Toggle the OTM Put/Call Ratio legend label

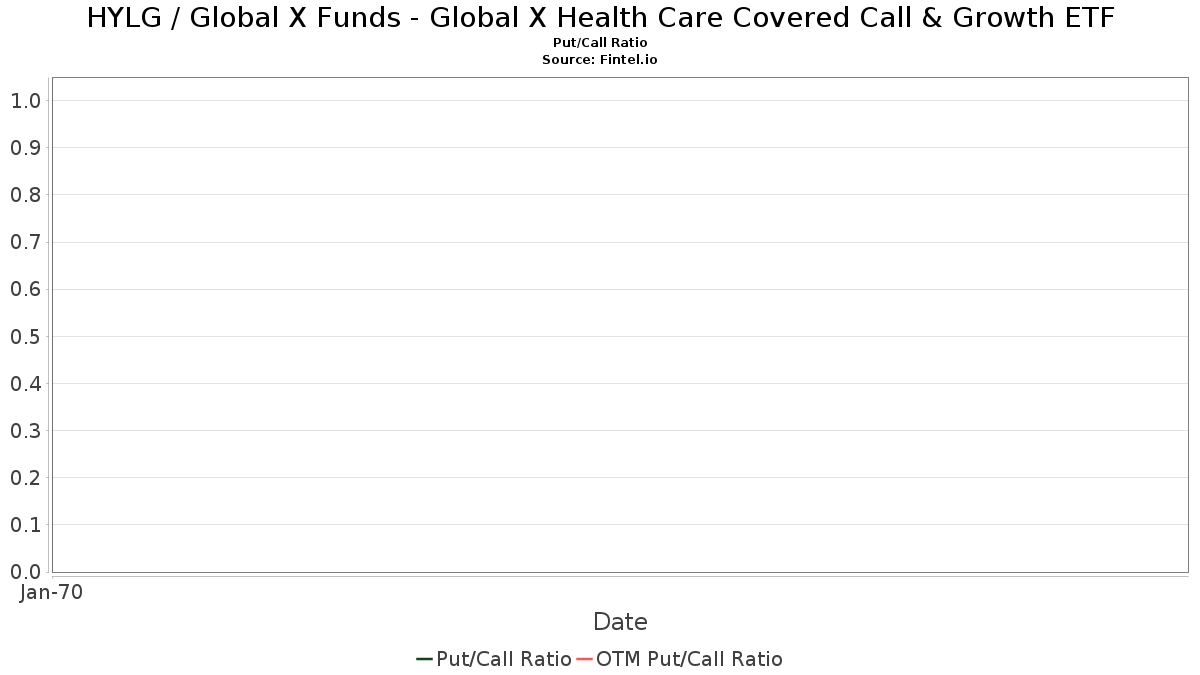(x=690, y=659)
